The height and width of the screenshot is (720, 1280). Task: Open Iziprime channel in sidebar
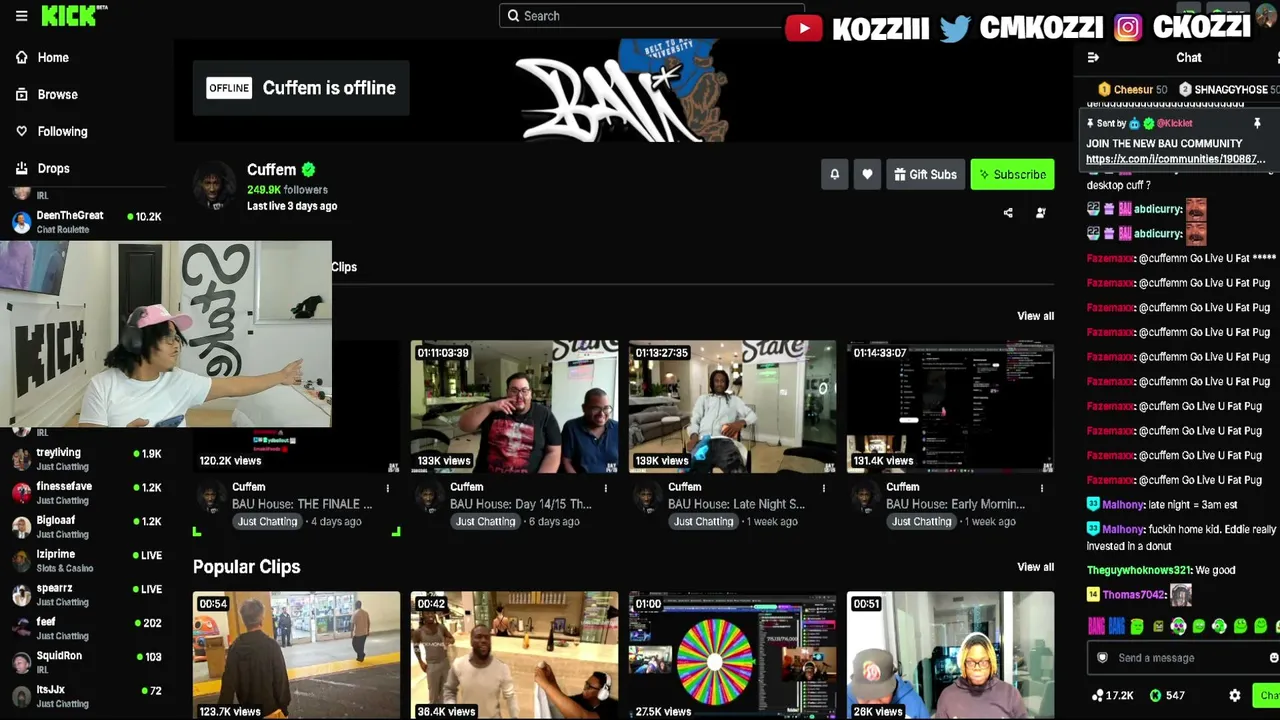(86, 561)
